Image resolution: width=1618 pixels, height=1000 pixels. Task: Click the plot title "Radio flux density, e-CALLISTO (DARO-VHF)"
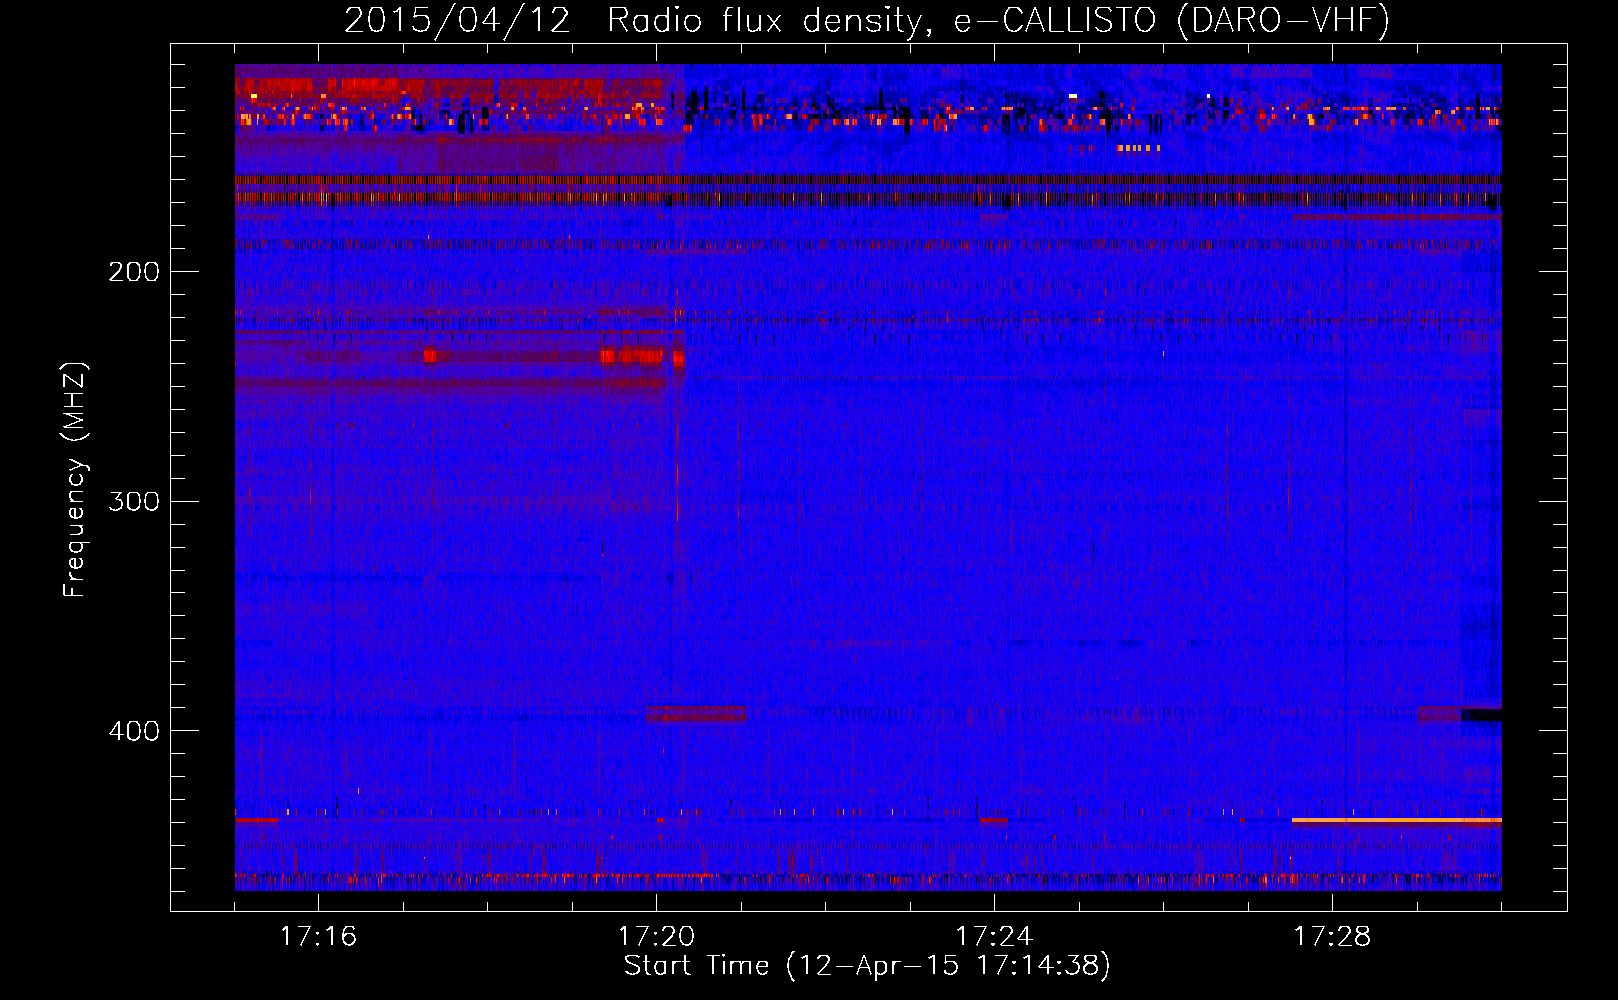coord(998,20)
